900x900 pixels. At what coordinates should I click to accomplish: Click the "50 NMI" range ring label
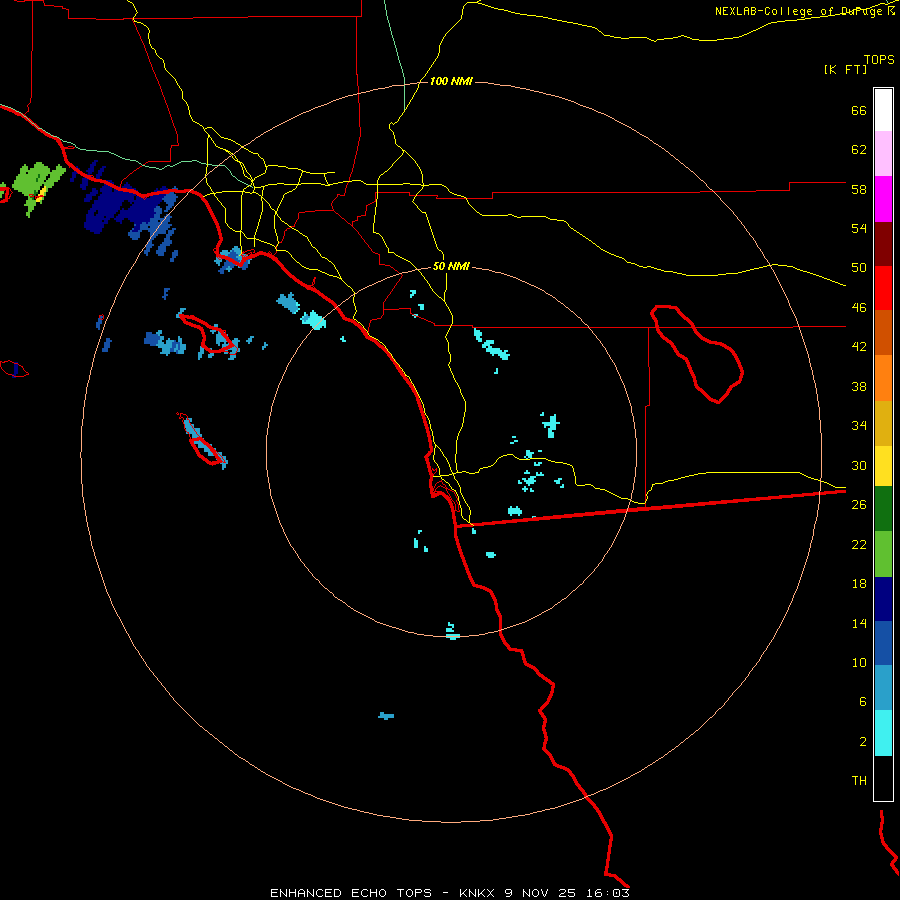click(451, 266)
